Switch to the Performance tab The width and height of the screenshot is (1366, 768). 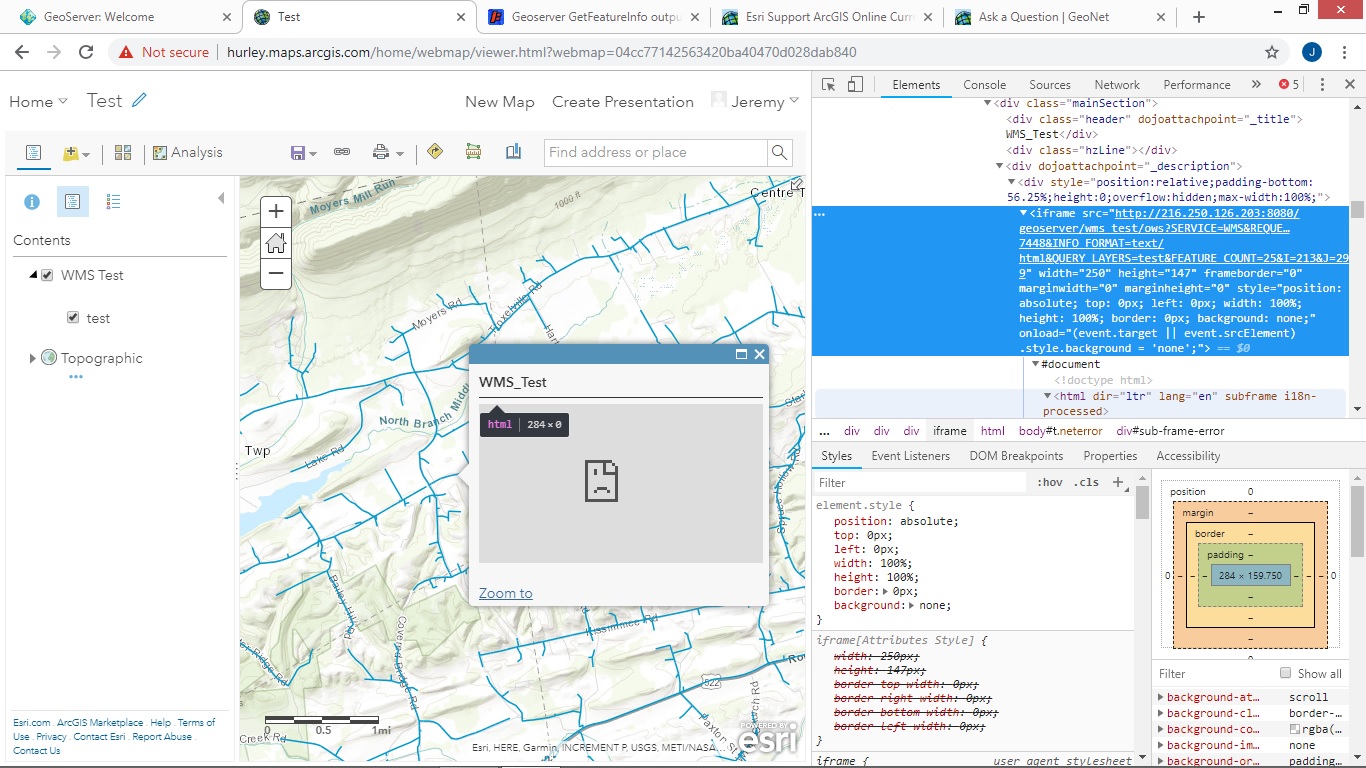point(1197,85)
